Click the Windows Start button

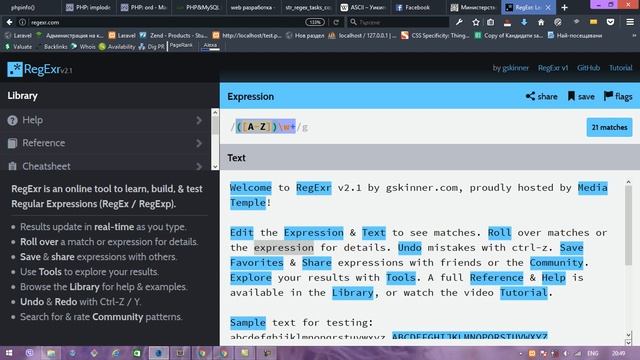[9, 353]
